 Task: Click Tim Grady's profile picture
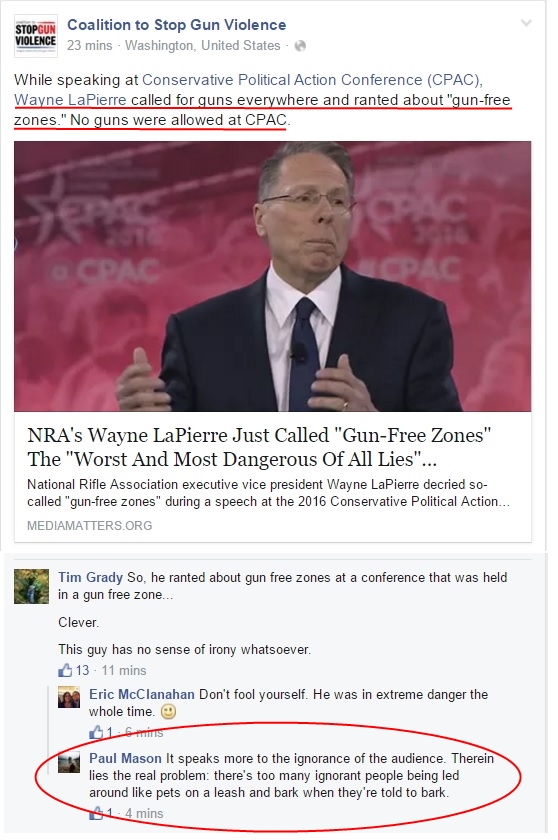(31, 587)
